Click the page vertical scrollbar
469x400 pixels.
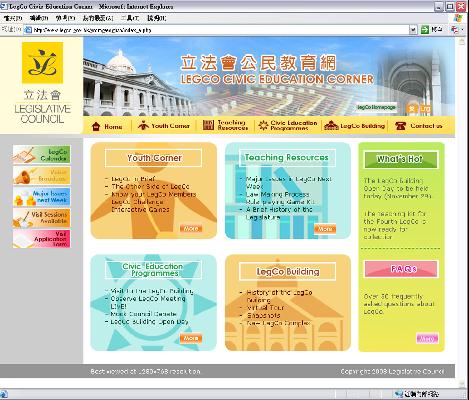[x=462, y=213]
